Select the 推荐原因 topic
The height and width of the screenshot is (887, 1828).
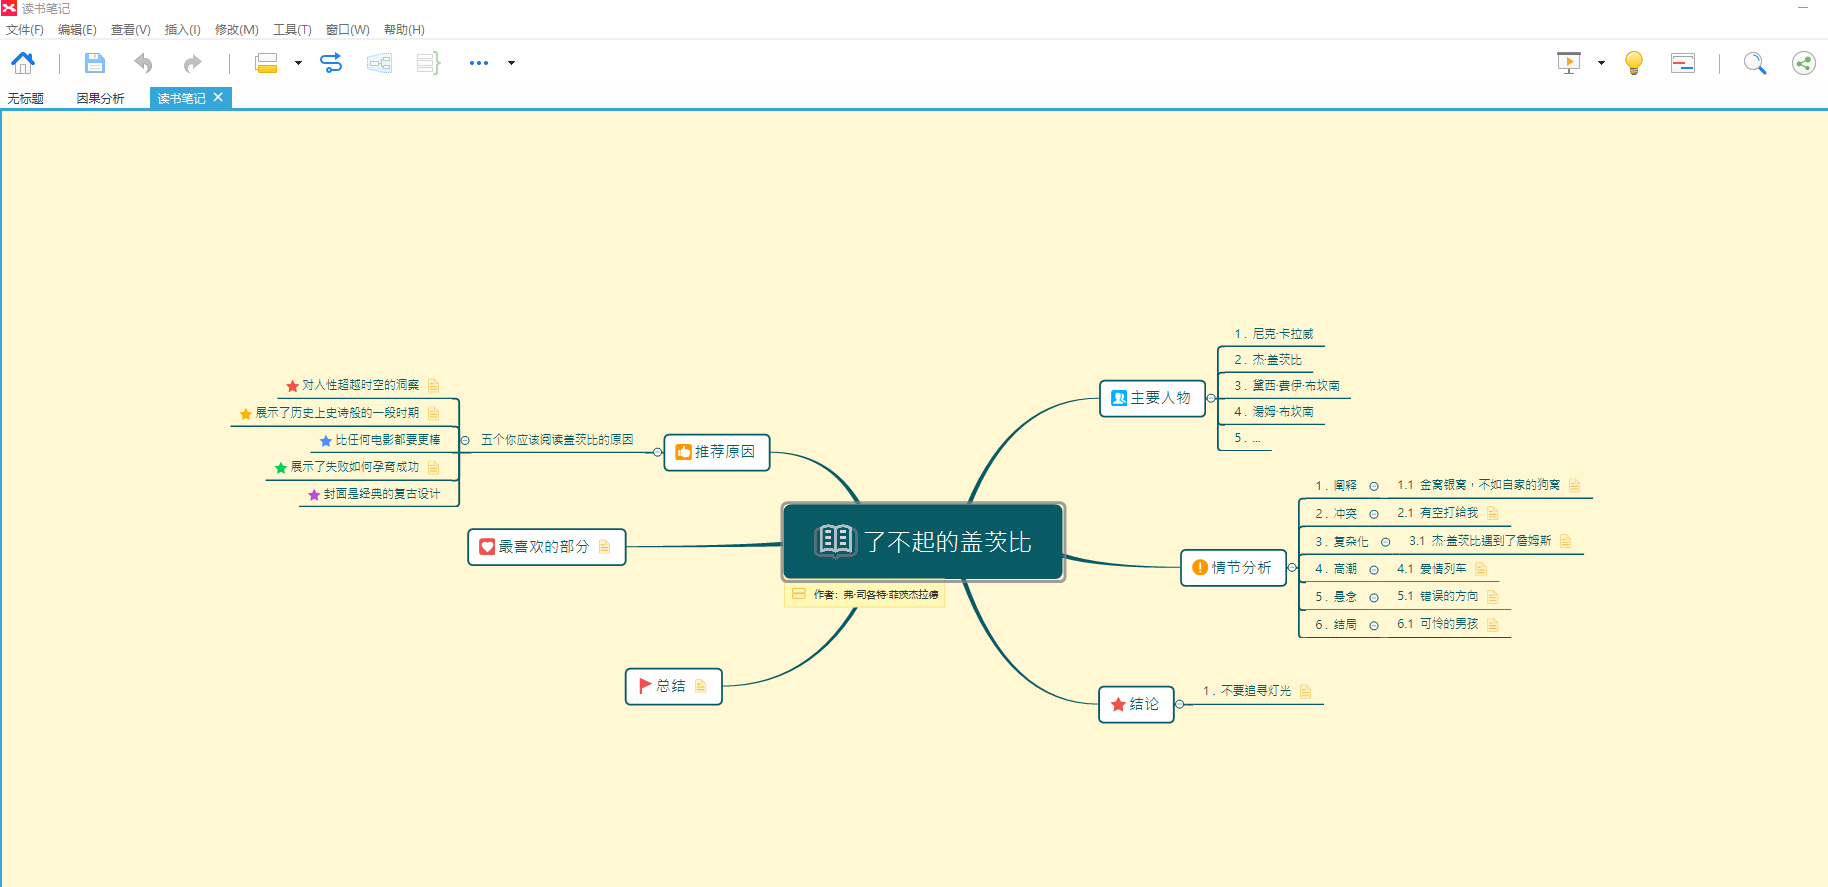[717, 452]
